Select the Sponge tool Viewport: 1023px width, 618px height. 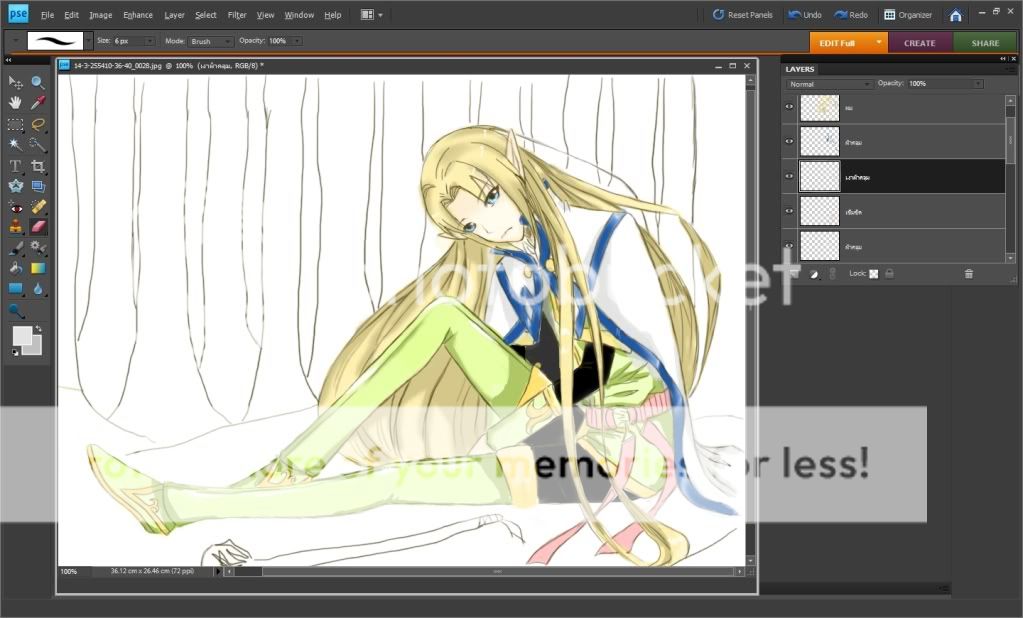click(x=16, y=311)
